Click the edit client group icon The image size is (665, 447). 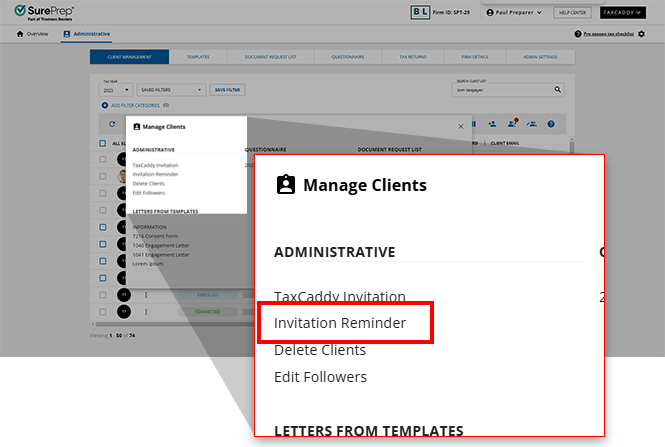(531, 124)
